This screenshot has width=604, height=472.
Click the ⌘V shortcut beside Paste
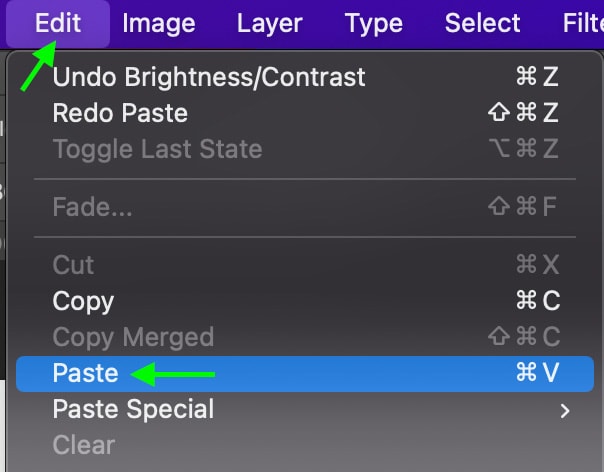point(537,373)
